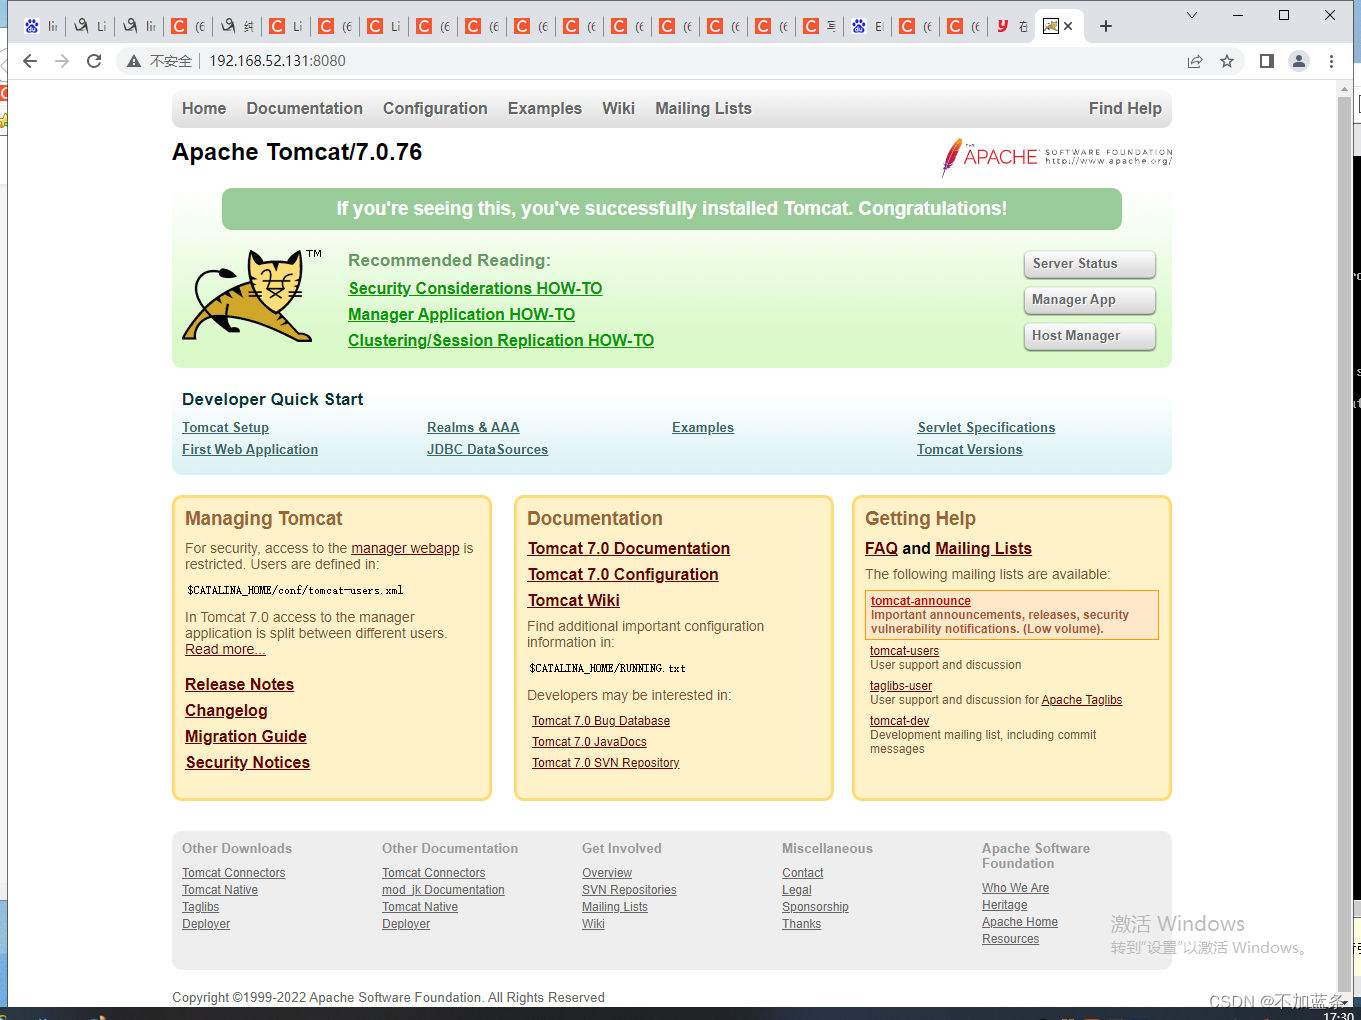
Task: Open JDBC DataSources link
Action: click(487, 449)
